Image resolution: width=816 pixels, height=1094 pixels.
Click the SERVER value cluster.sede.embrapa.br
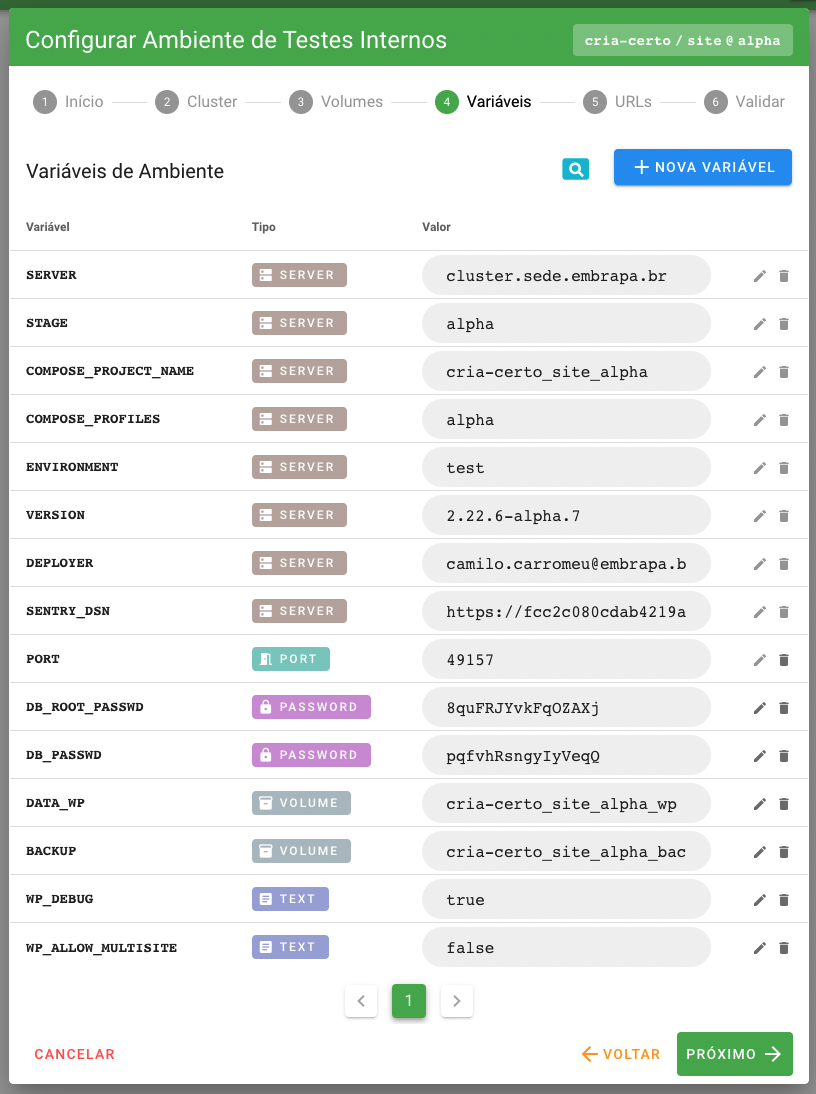point(566,276)
